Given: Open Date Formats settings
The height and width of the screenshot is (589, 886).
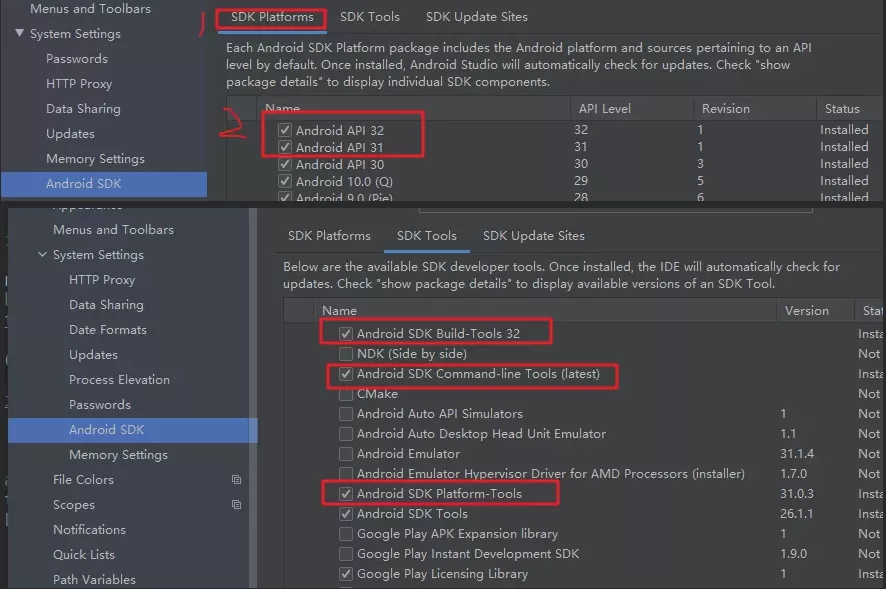Looking at the screenshot, I should coord(107,330).
